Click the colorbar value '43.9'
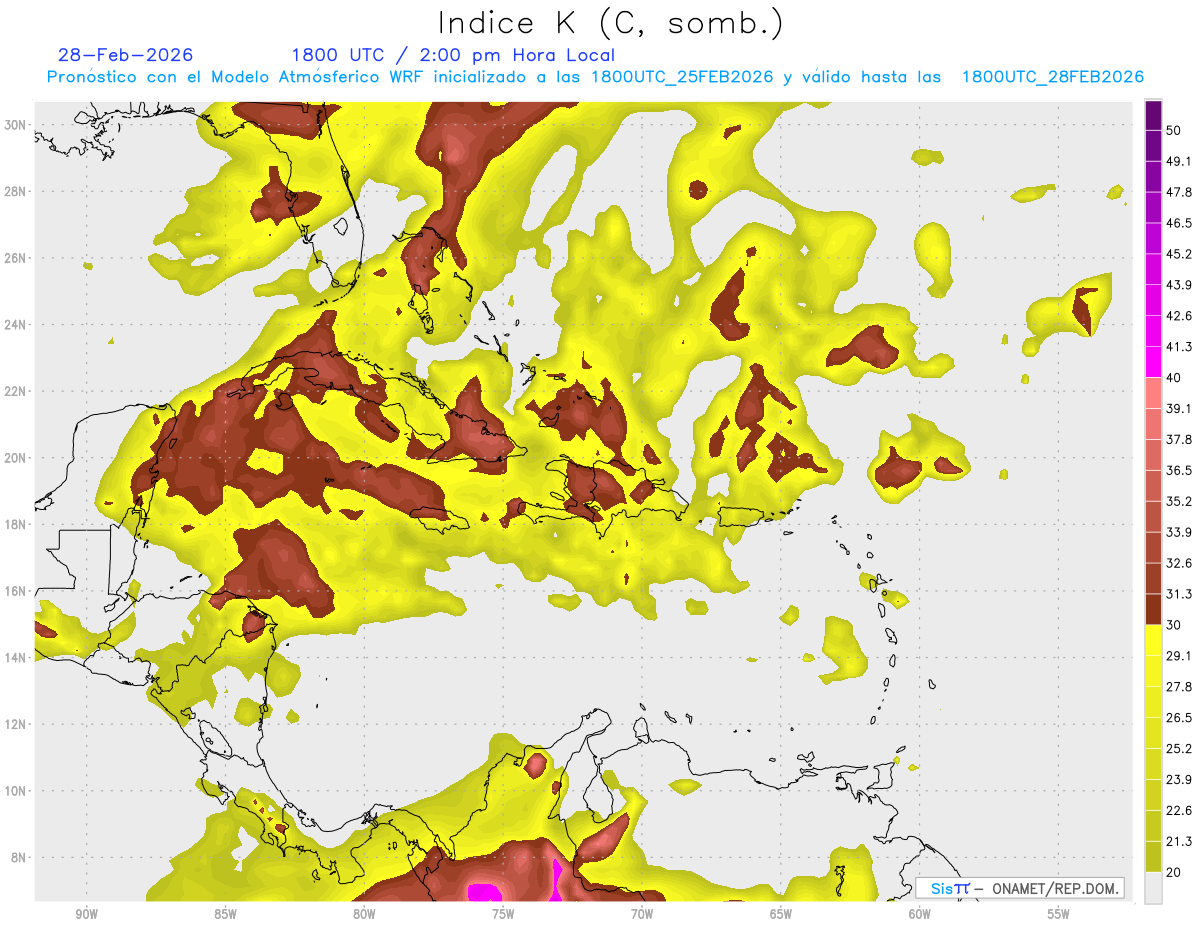The width and height of the screenshot is (1200, 927). pos(1179,285)
